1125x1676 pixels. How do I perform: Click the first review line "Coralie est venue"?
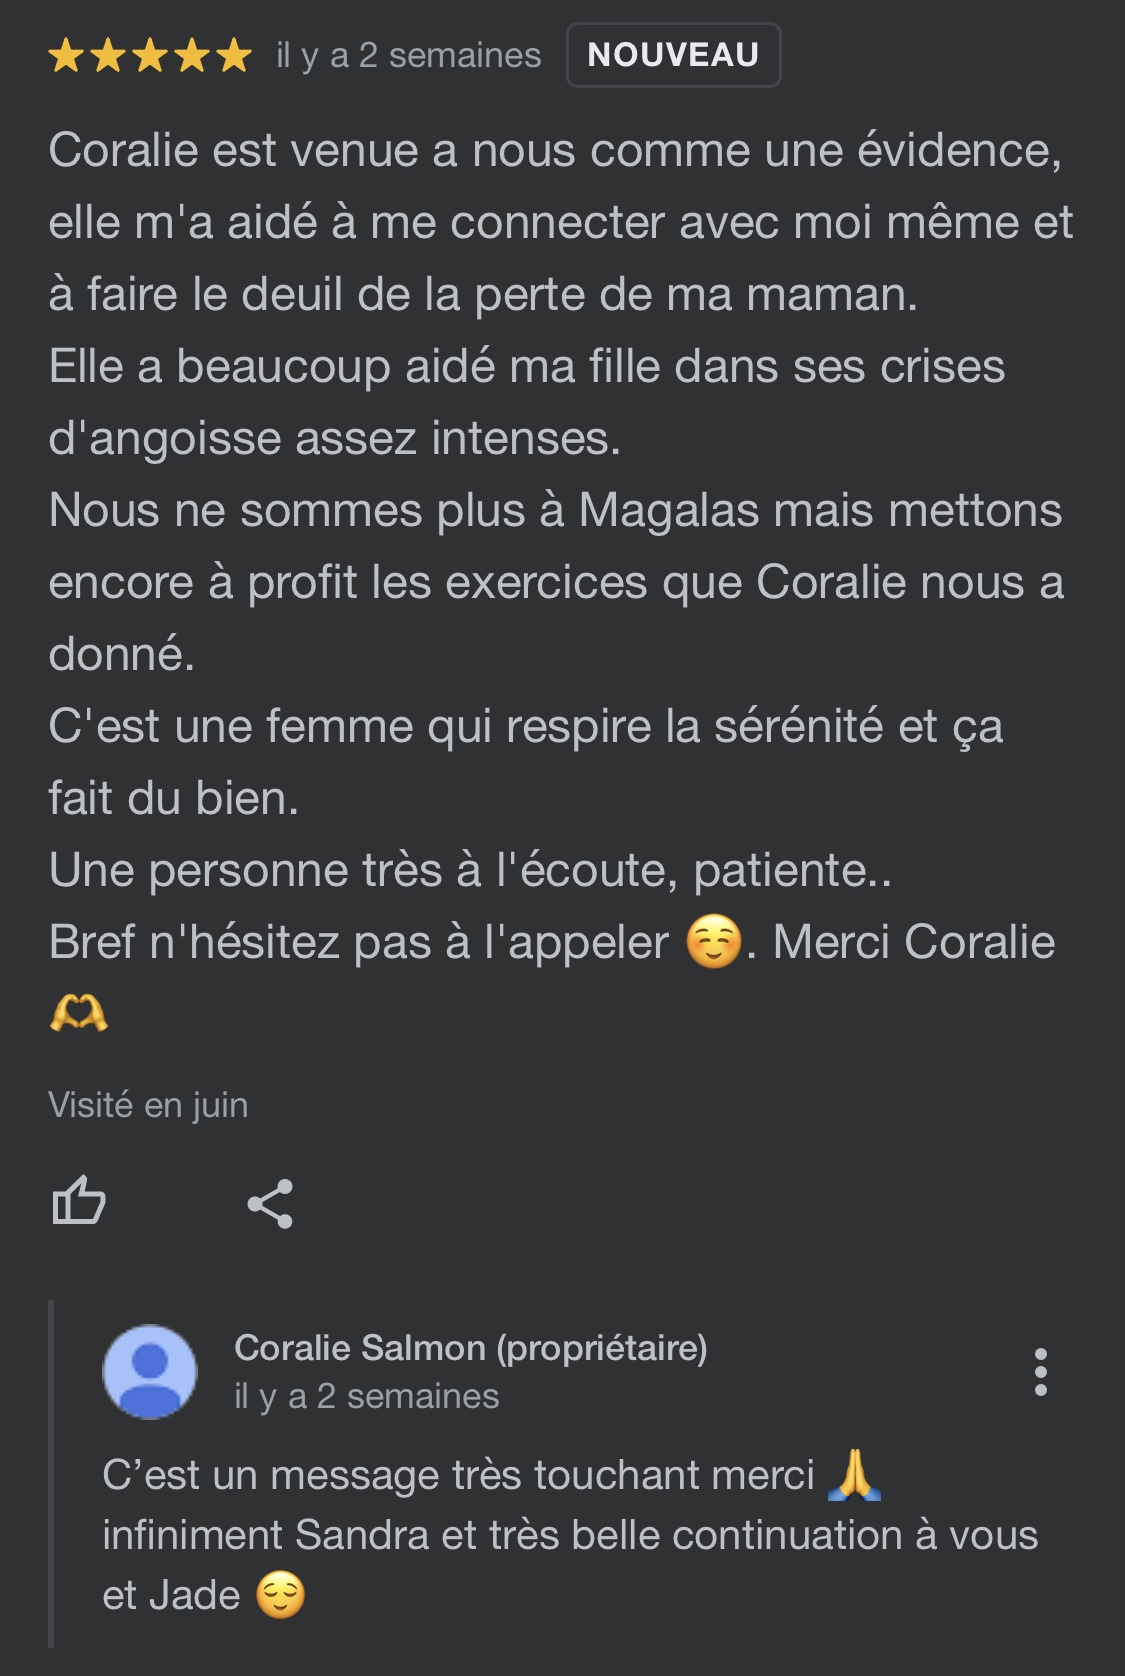coord(555,151)
